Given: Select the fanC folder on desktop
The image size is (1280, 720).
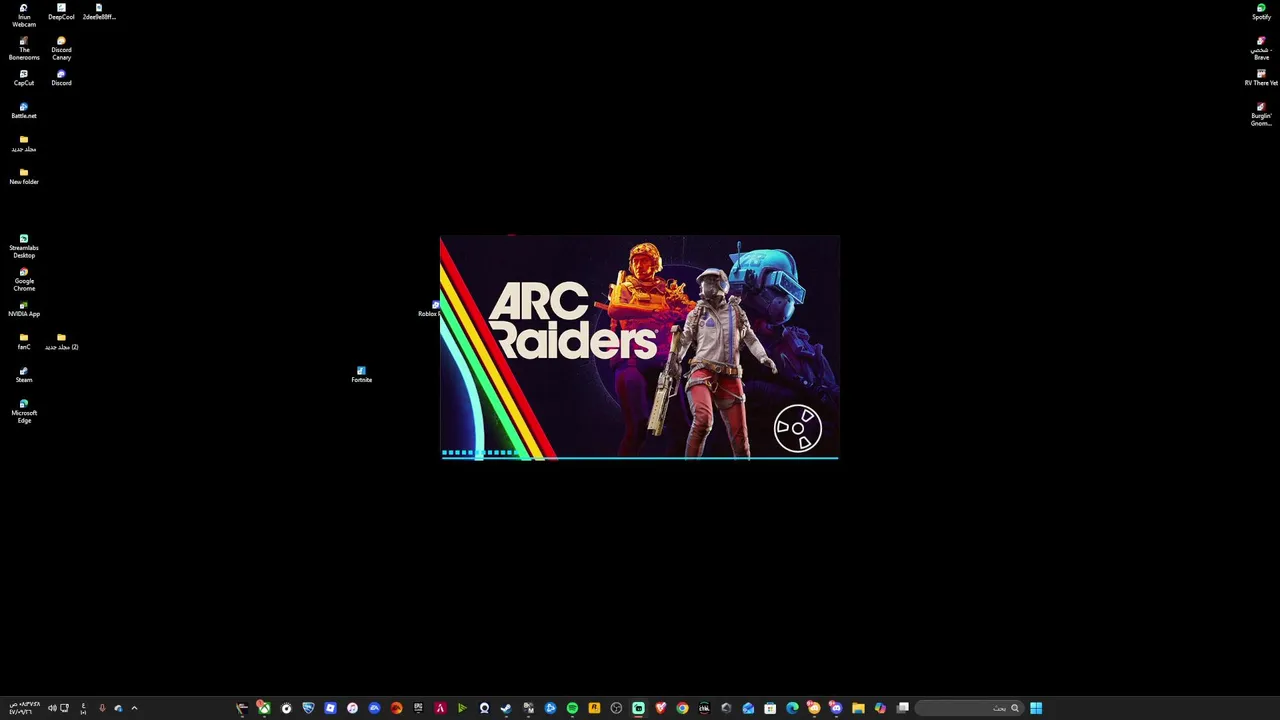Looking at the screenshot, I should [x=23, y=342].
